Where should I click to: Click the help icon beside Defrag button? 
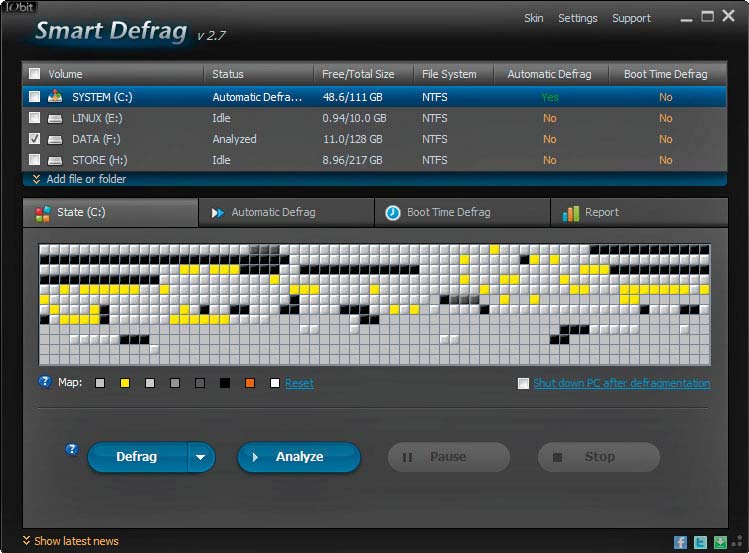72,449
